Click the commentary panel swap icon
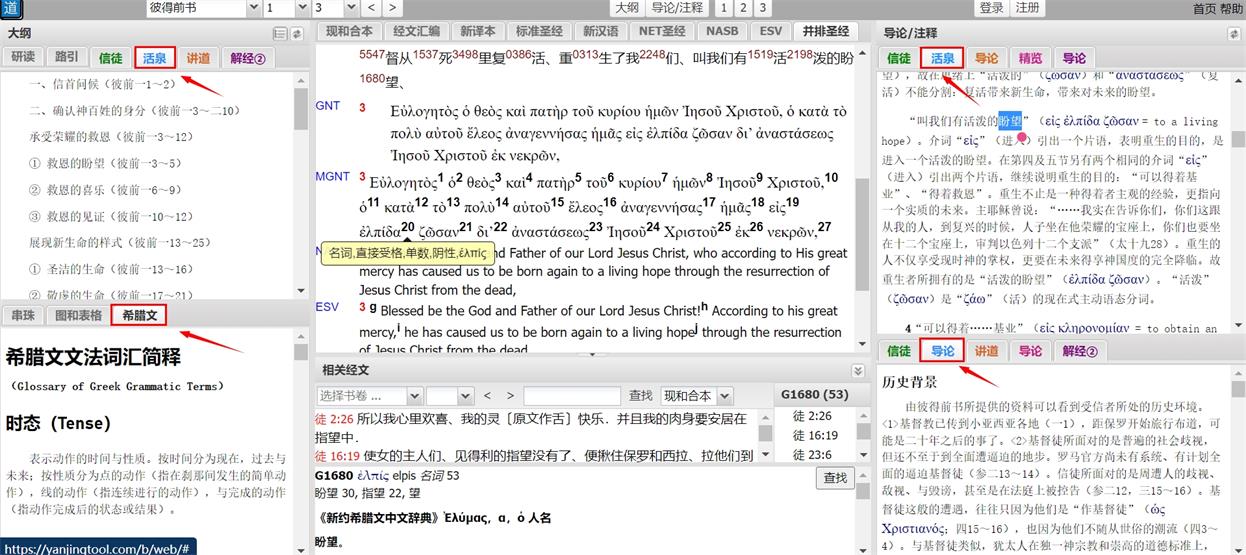Screen dimensions: 1246x555 coord(1235,33)
